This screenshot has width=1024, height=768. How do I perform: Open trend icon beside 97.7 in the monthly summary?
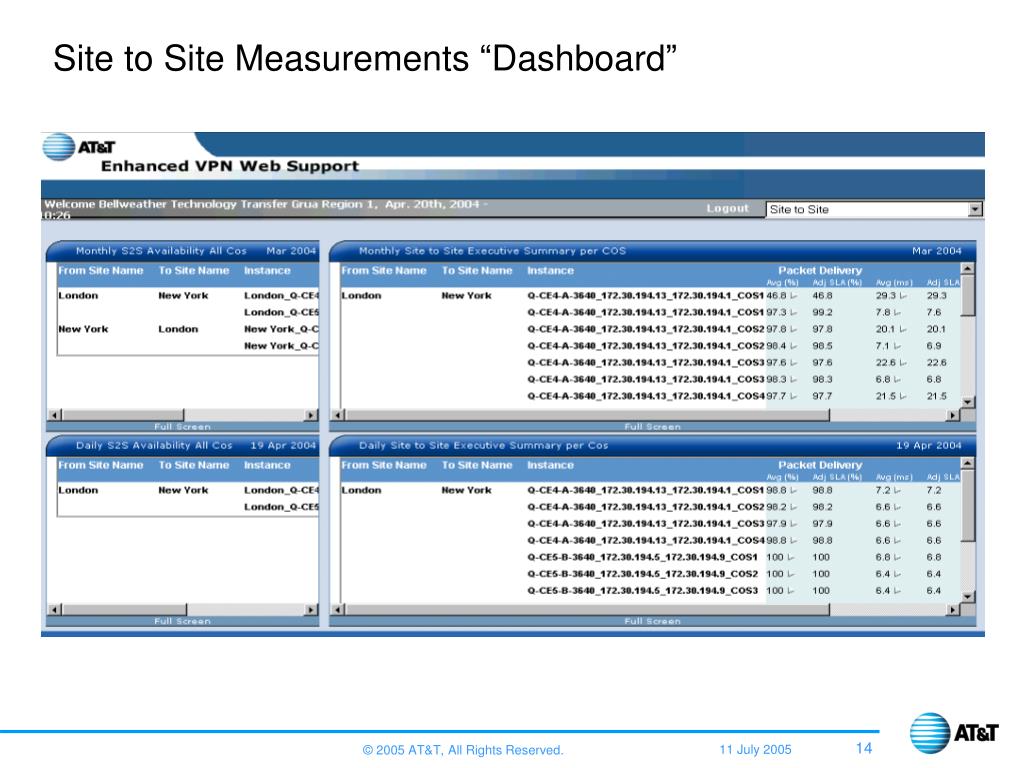click(x=793, y=396)
